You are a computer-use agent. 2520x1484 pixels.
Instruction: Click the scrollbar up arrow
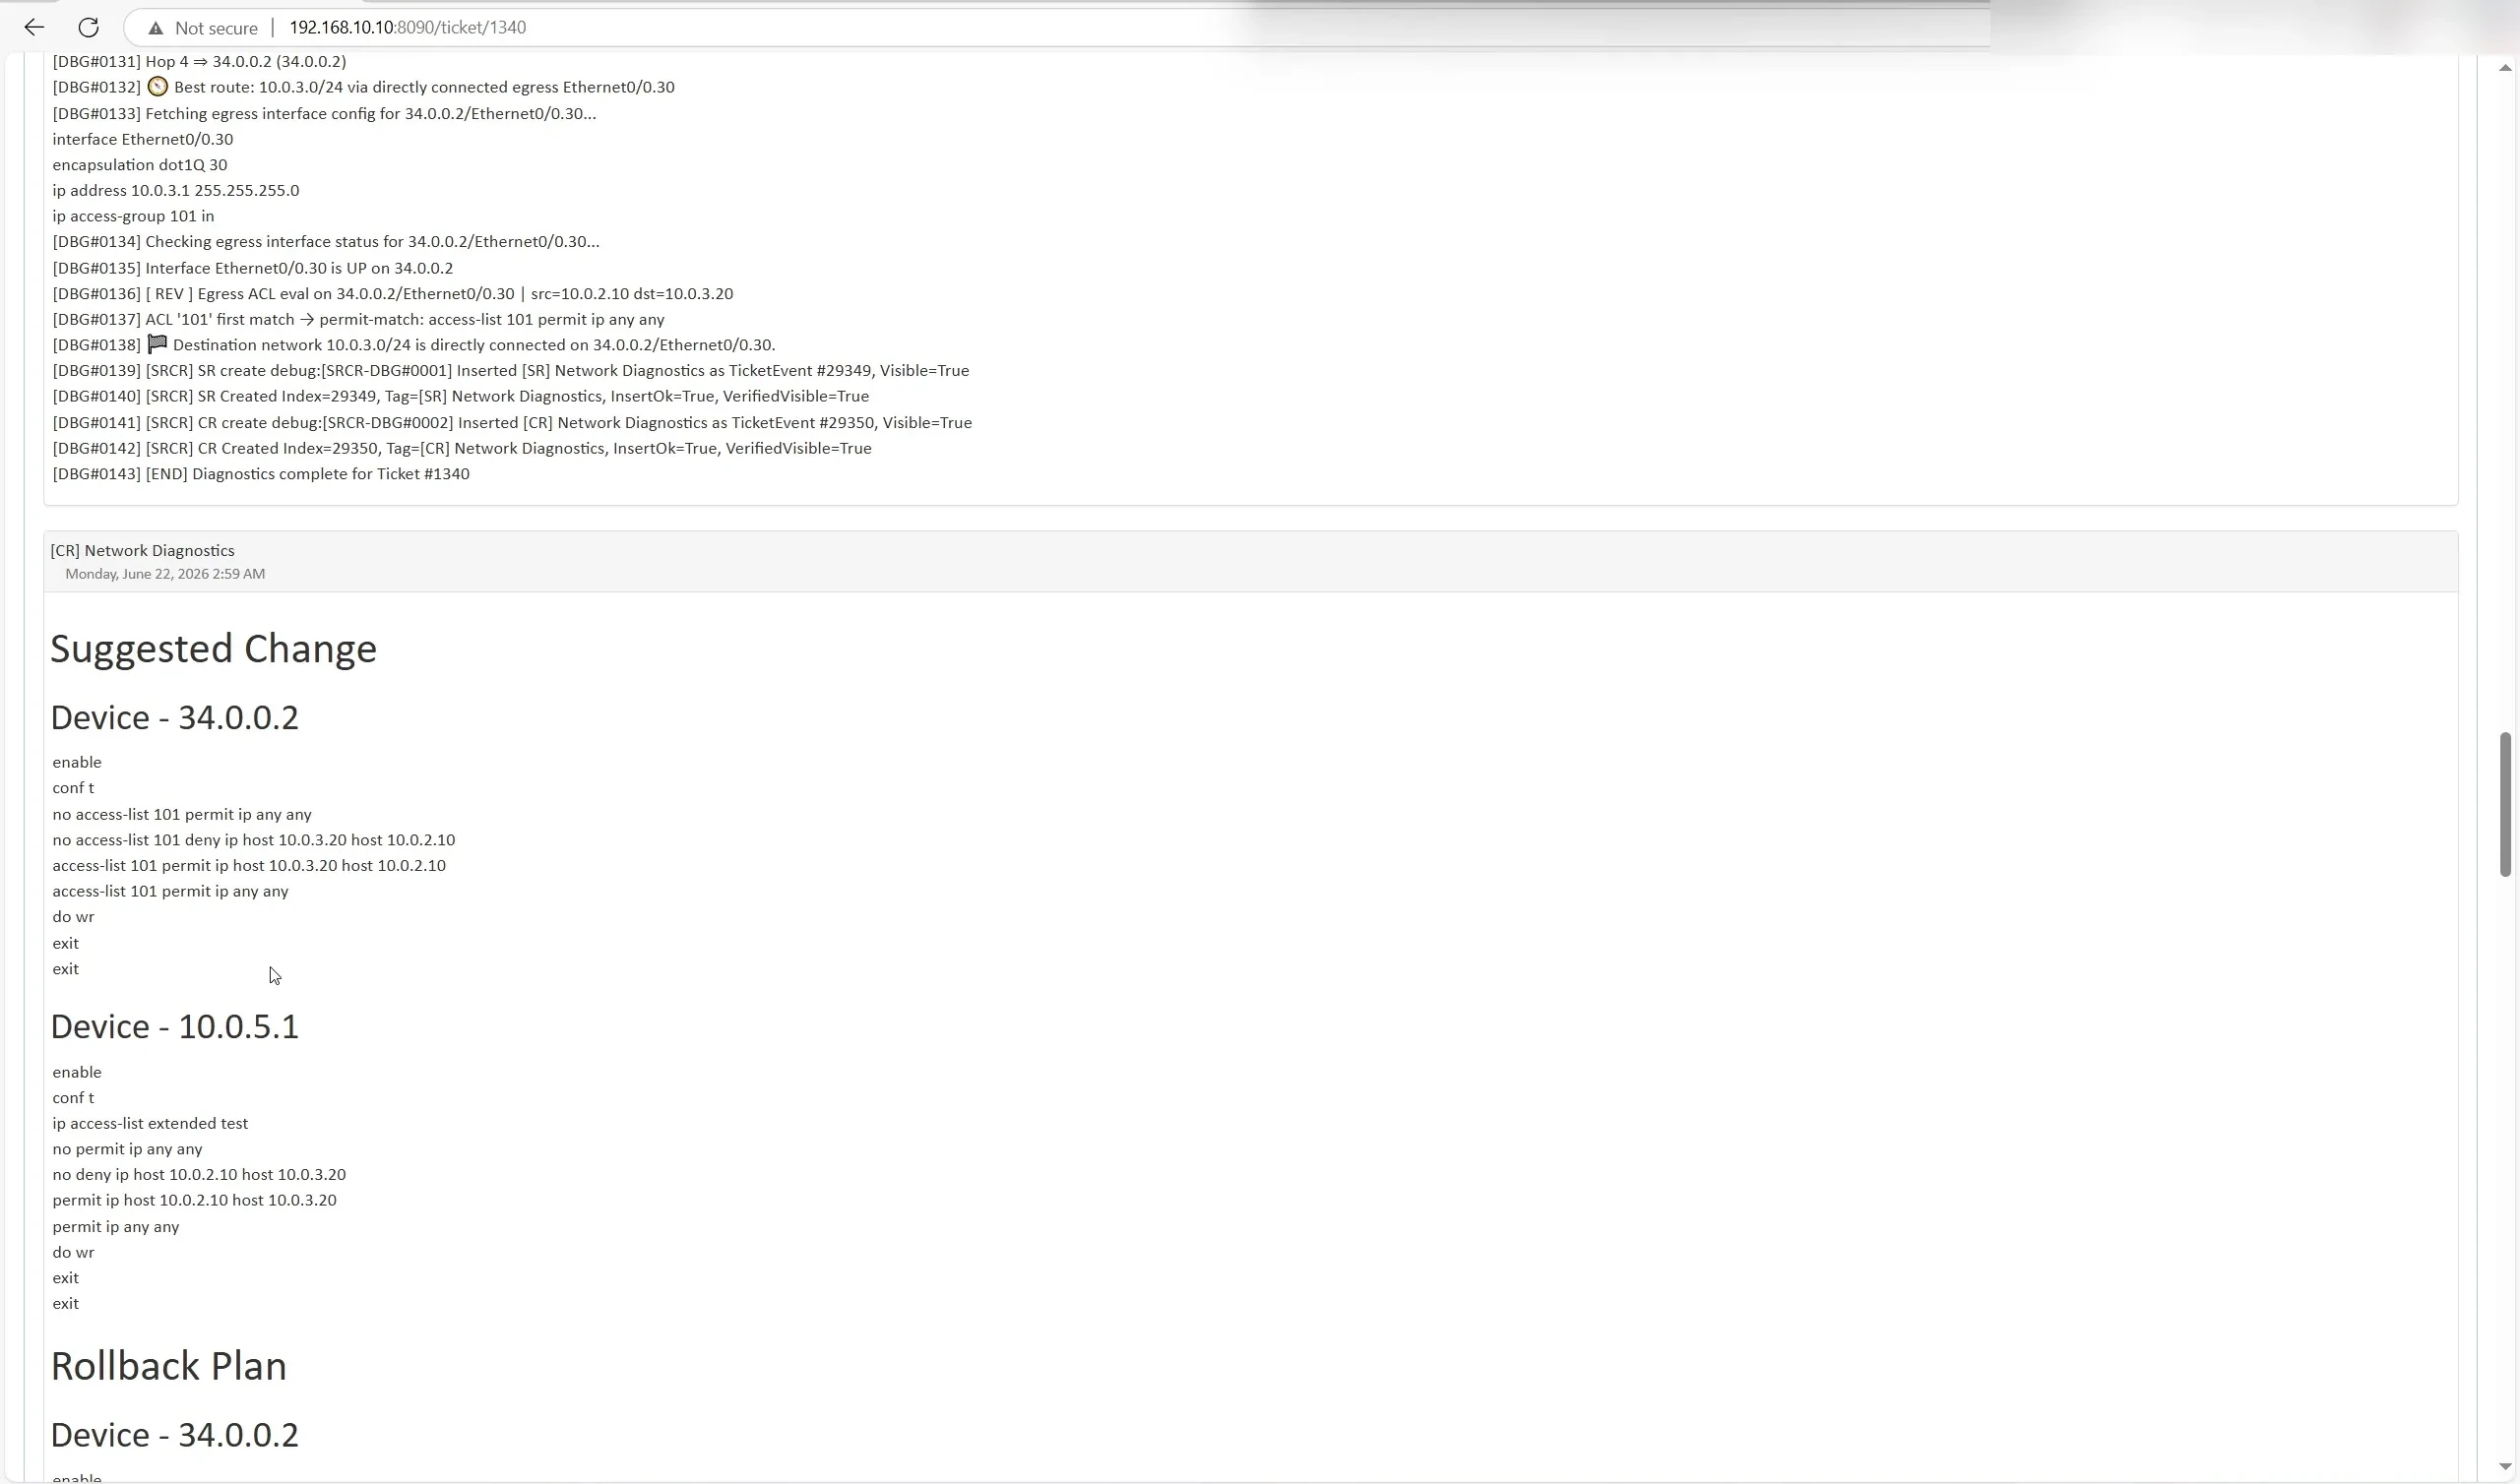[2505, 68]
